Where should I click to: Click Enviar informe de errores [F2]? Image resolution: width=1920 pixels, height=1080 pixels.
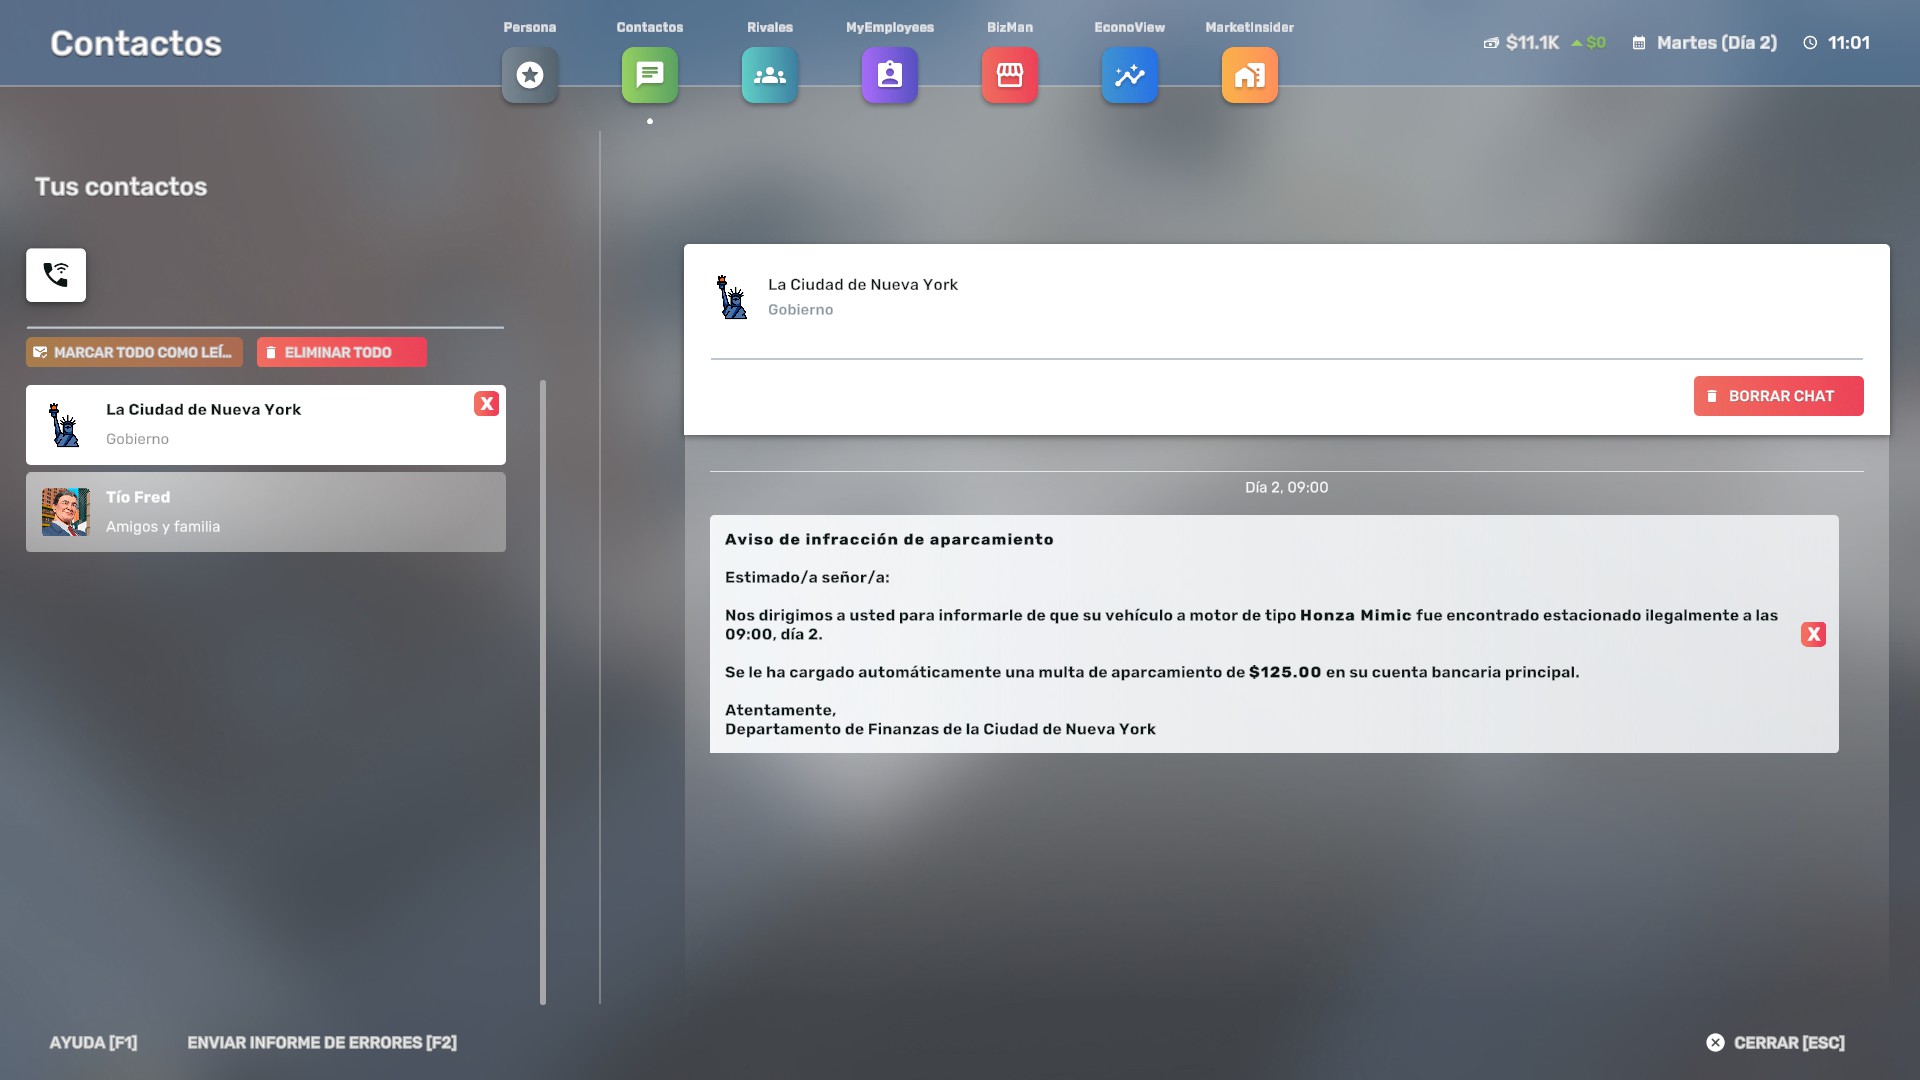tap(322, 1042)
